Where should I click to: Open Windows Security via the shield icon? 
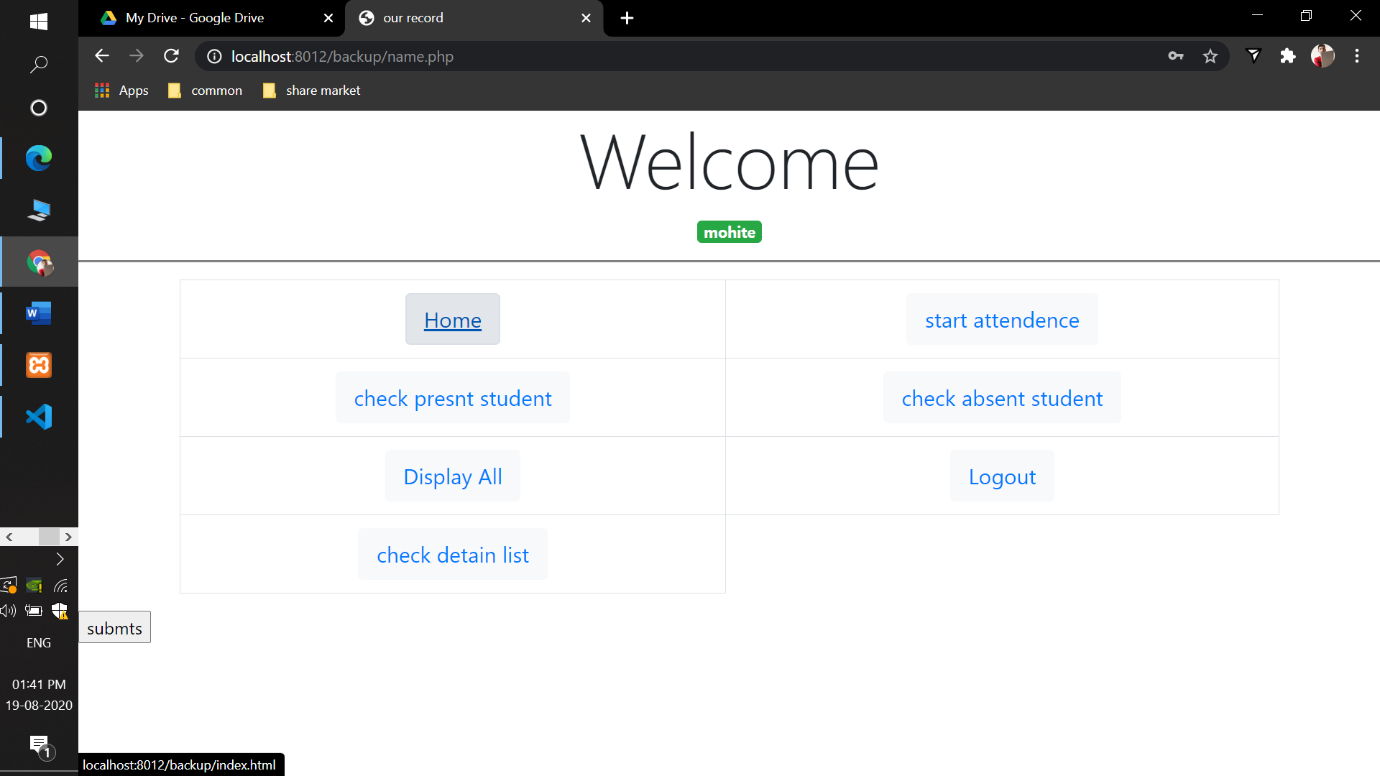pos(60,610)
